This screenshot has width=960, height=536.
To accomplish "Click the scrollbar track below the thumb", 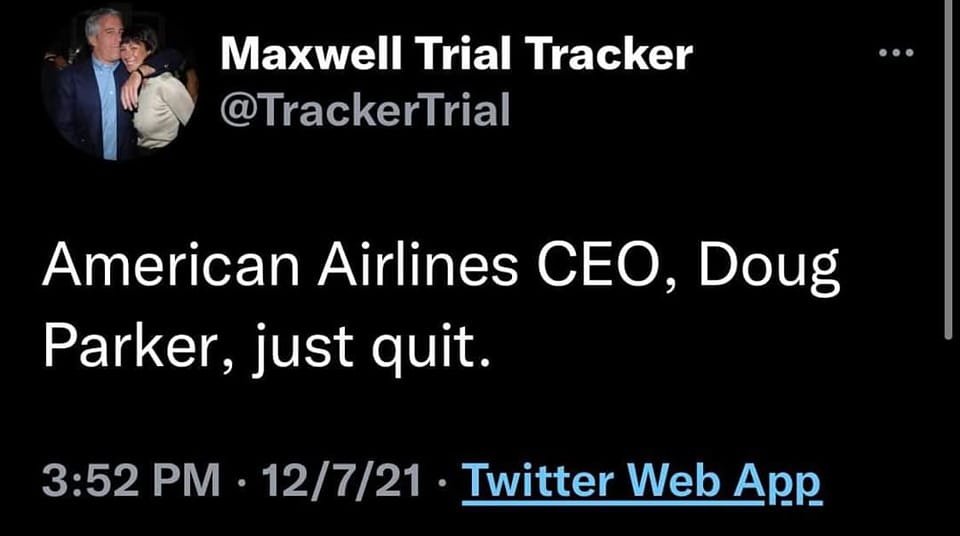I will (x=948, y=440).
